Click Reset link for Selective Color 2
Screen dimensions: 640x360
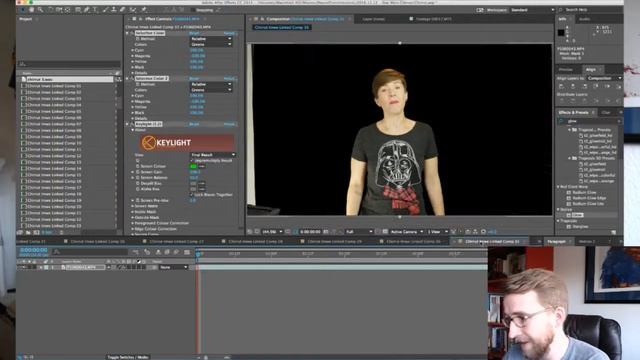194,78
